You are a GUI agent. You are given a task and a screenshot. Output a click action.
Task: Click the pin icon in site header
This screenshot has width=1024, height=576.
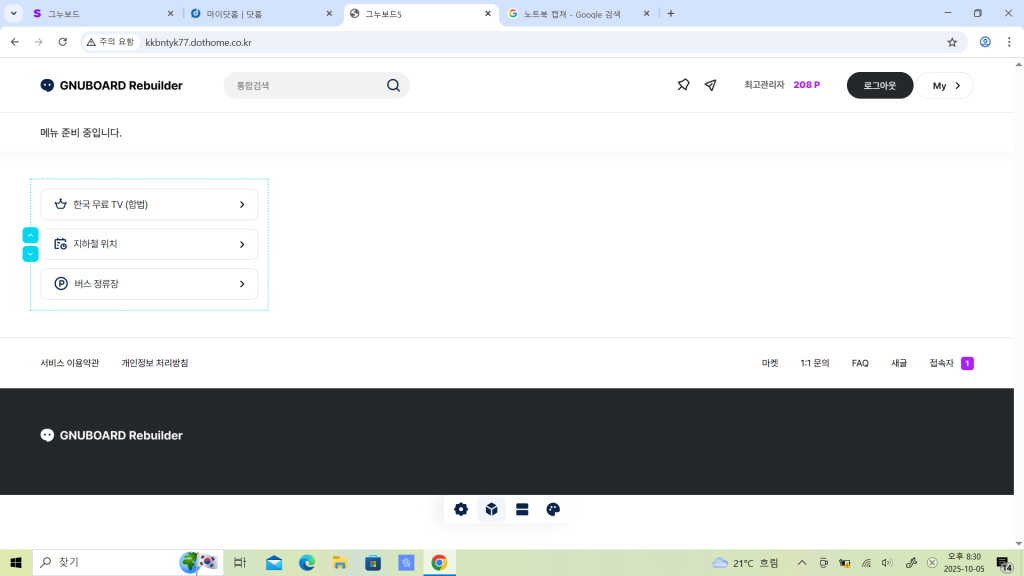tap(683, 86)
